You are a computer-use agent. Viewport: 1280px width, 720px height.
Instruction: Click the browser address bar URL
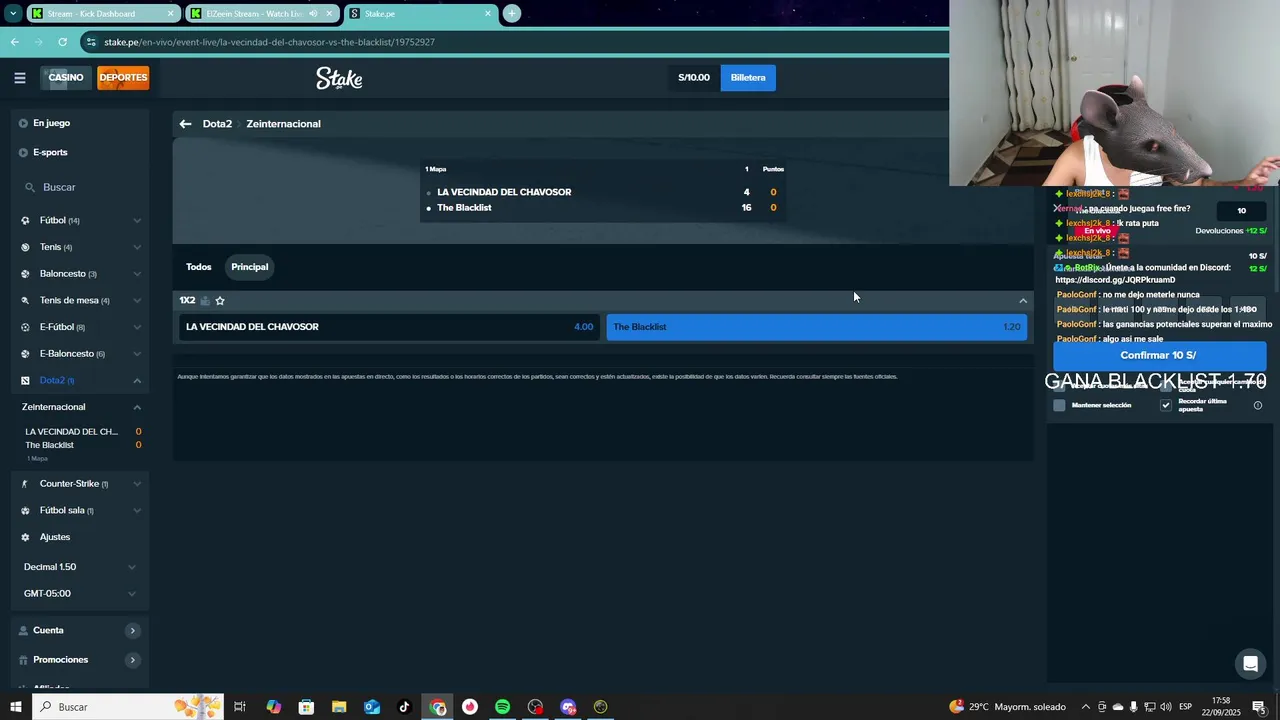tap(270, 42)
